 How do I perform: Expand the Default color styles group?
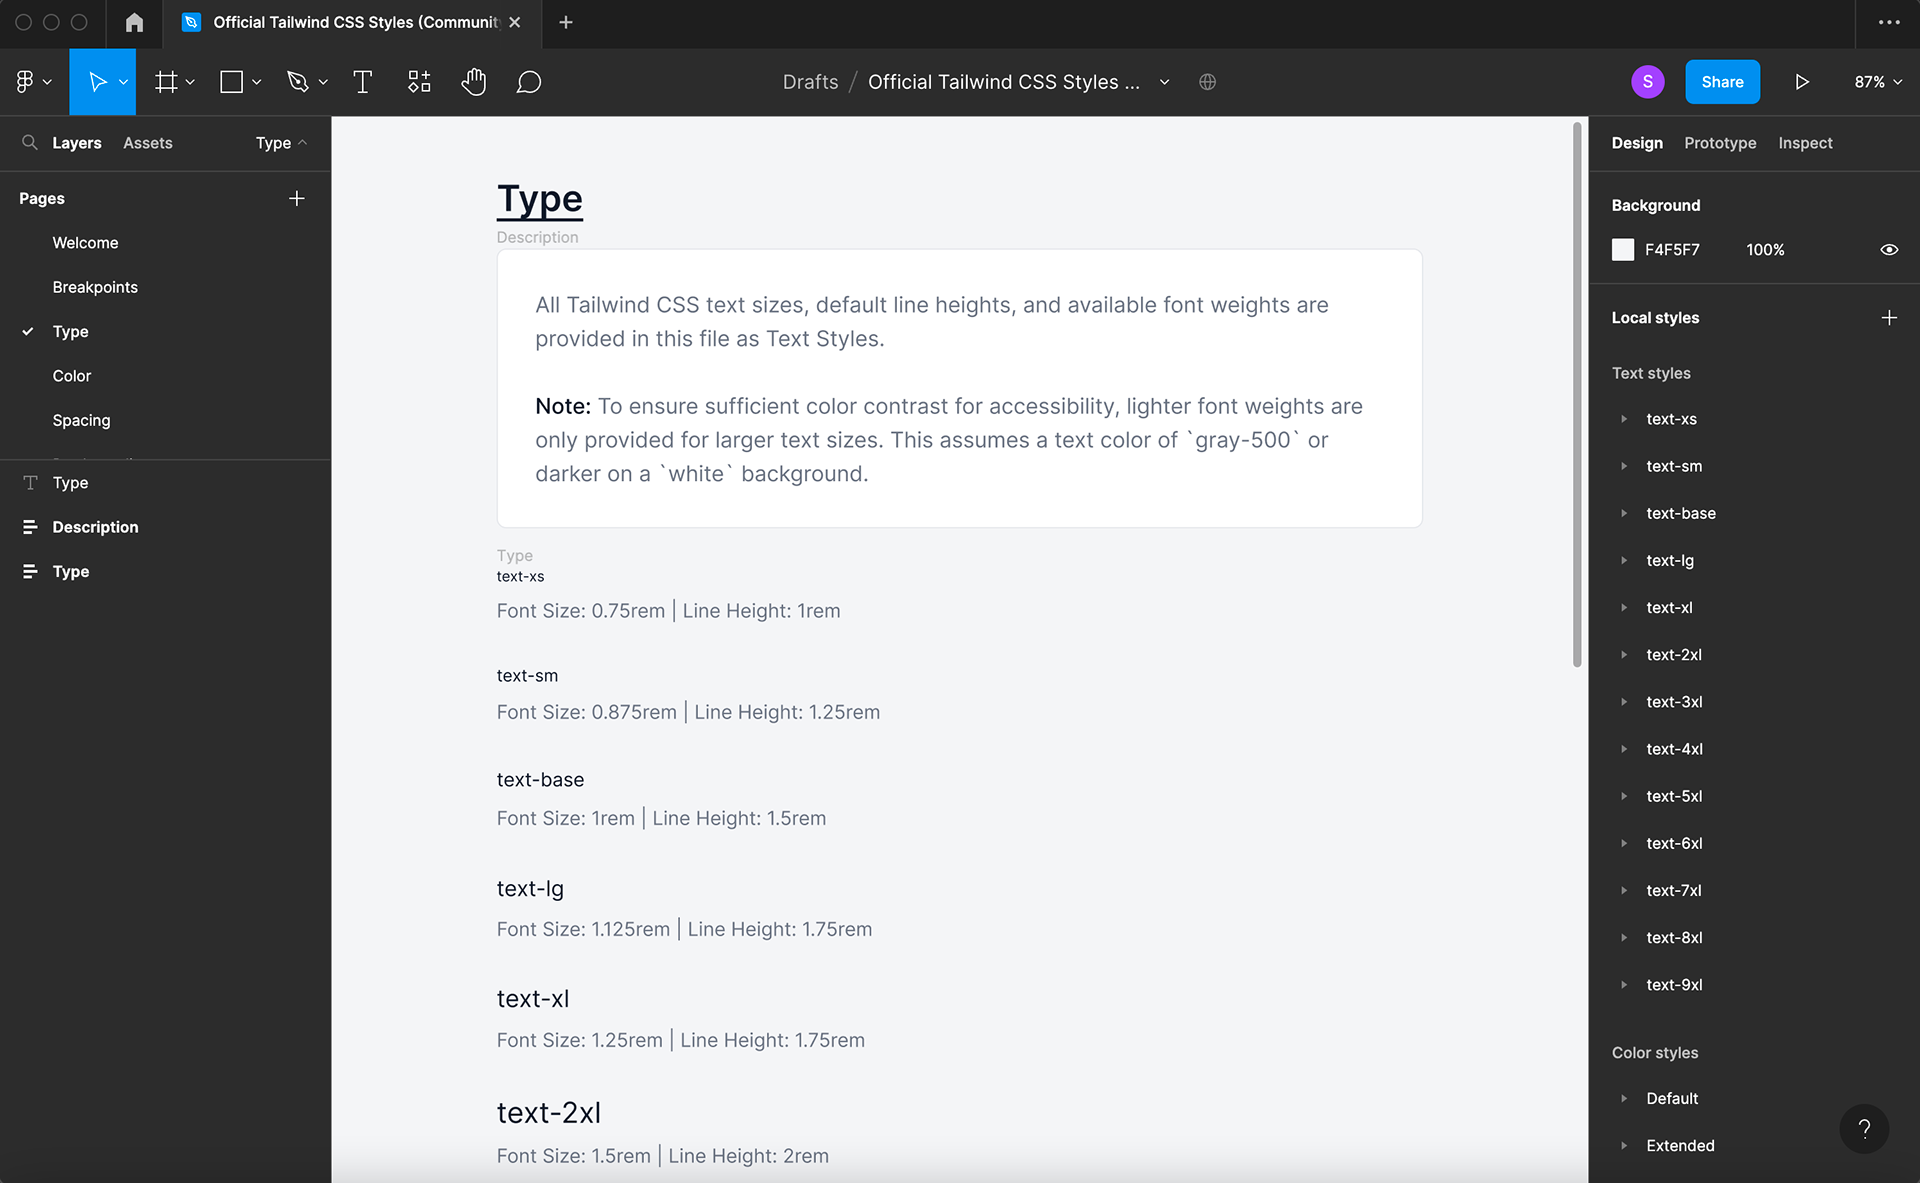point(1624,1098)
